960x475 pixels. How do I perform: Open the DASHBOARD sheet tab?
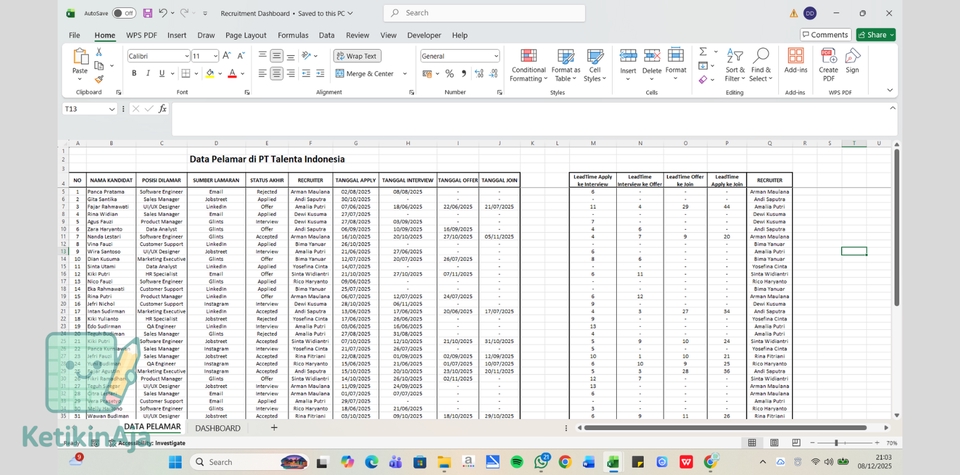218,428
